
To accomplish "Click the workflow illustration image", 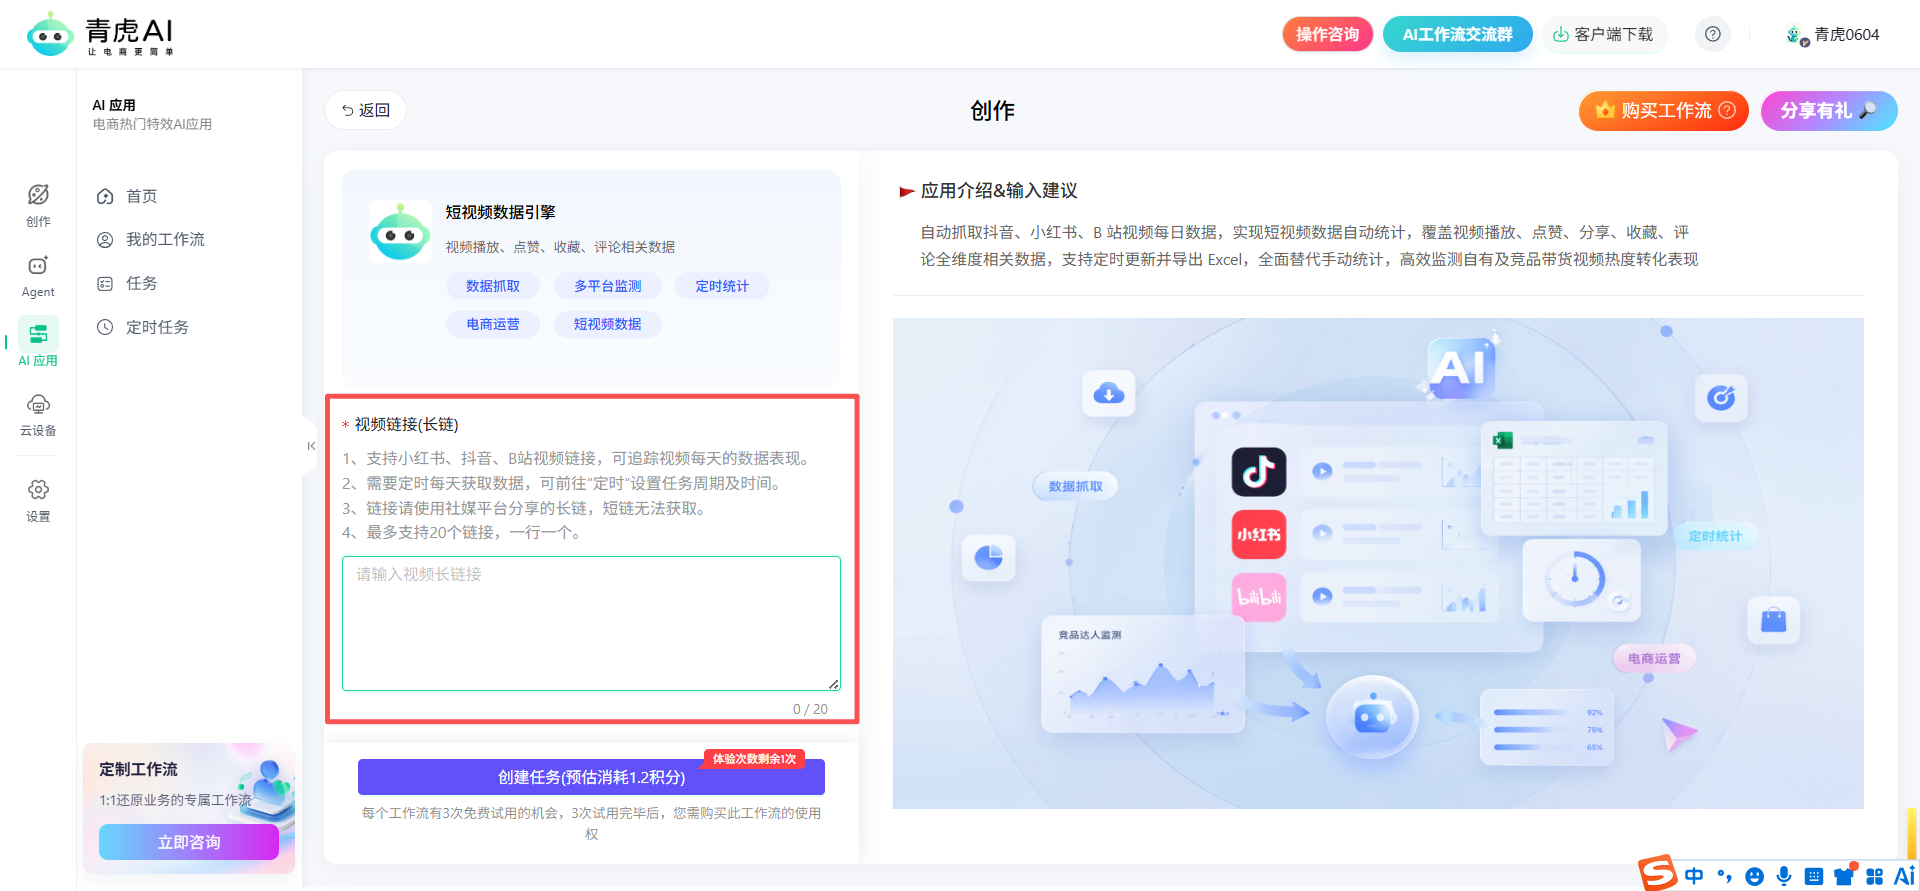I will 1378,563.
